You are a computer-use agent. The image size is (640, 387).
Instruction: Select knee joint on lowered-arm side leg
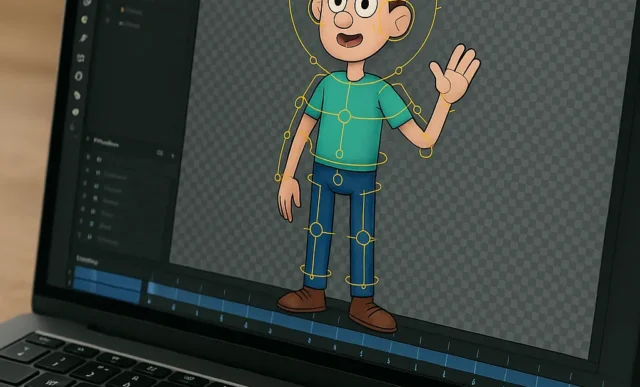316,230
